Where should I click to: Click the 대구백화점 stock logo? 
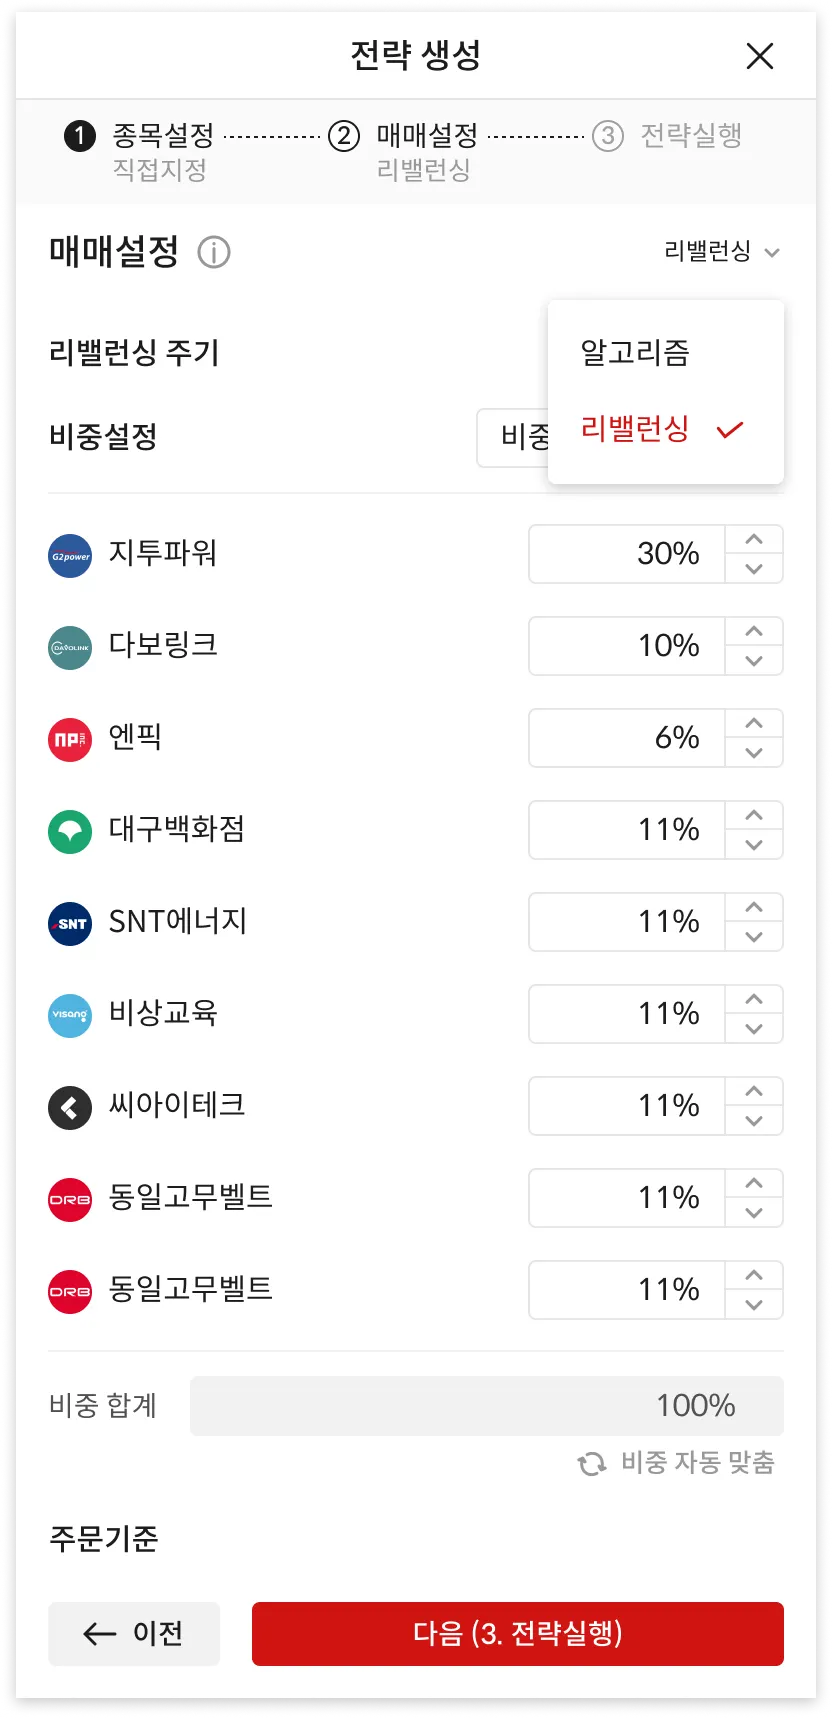[x=70, y=832]
